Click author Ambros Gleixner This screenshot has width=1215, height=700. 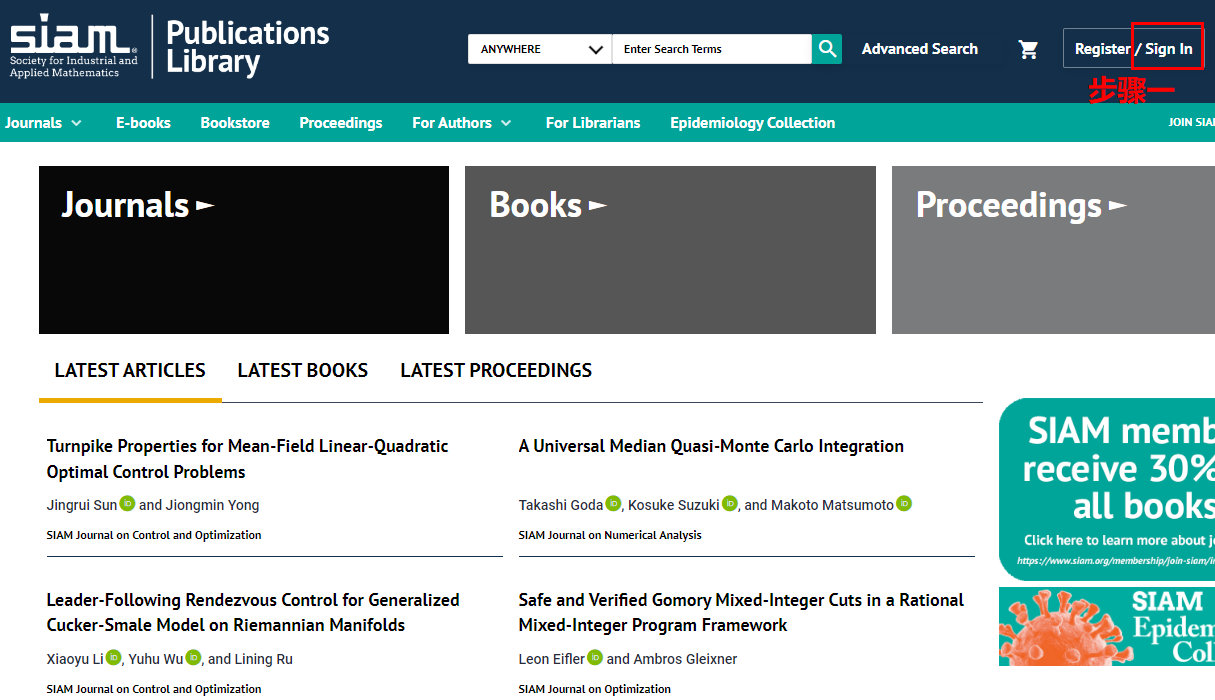click(x=685, y=659)
